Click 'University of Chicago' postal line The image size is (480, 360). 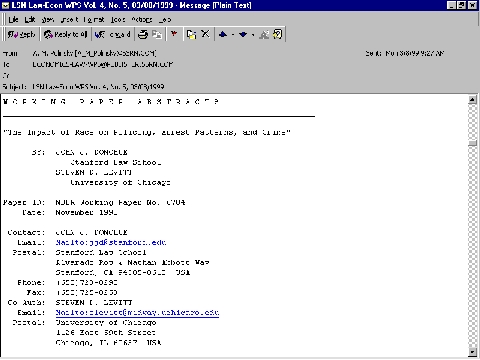(106, 322)
